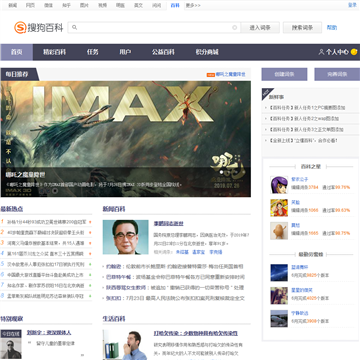Open hot topic number 5 in 最新热点
The image size is (360, 360).
pyautogui.click(x=45, y=264)
